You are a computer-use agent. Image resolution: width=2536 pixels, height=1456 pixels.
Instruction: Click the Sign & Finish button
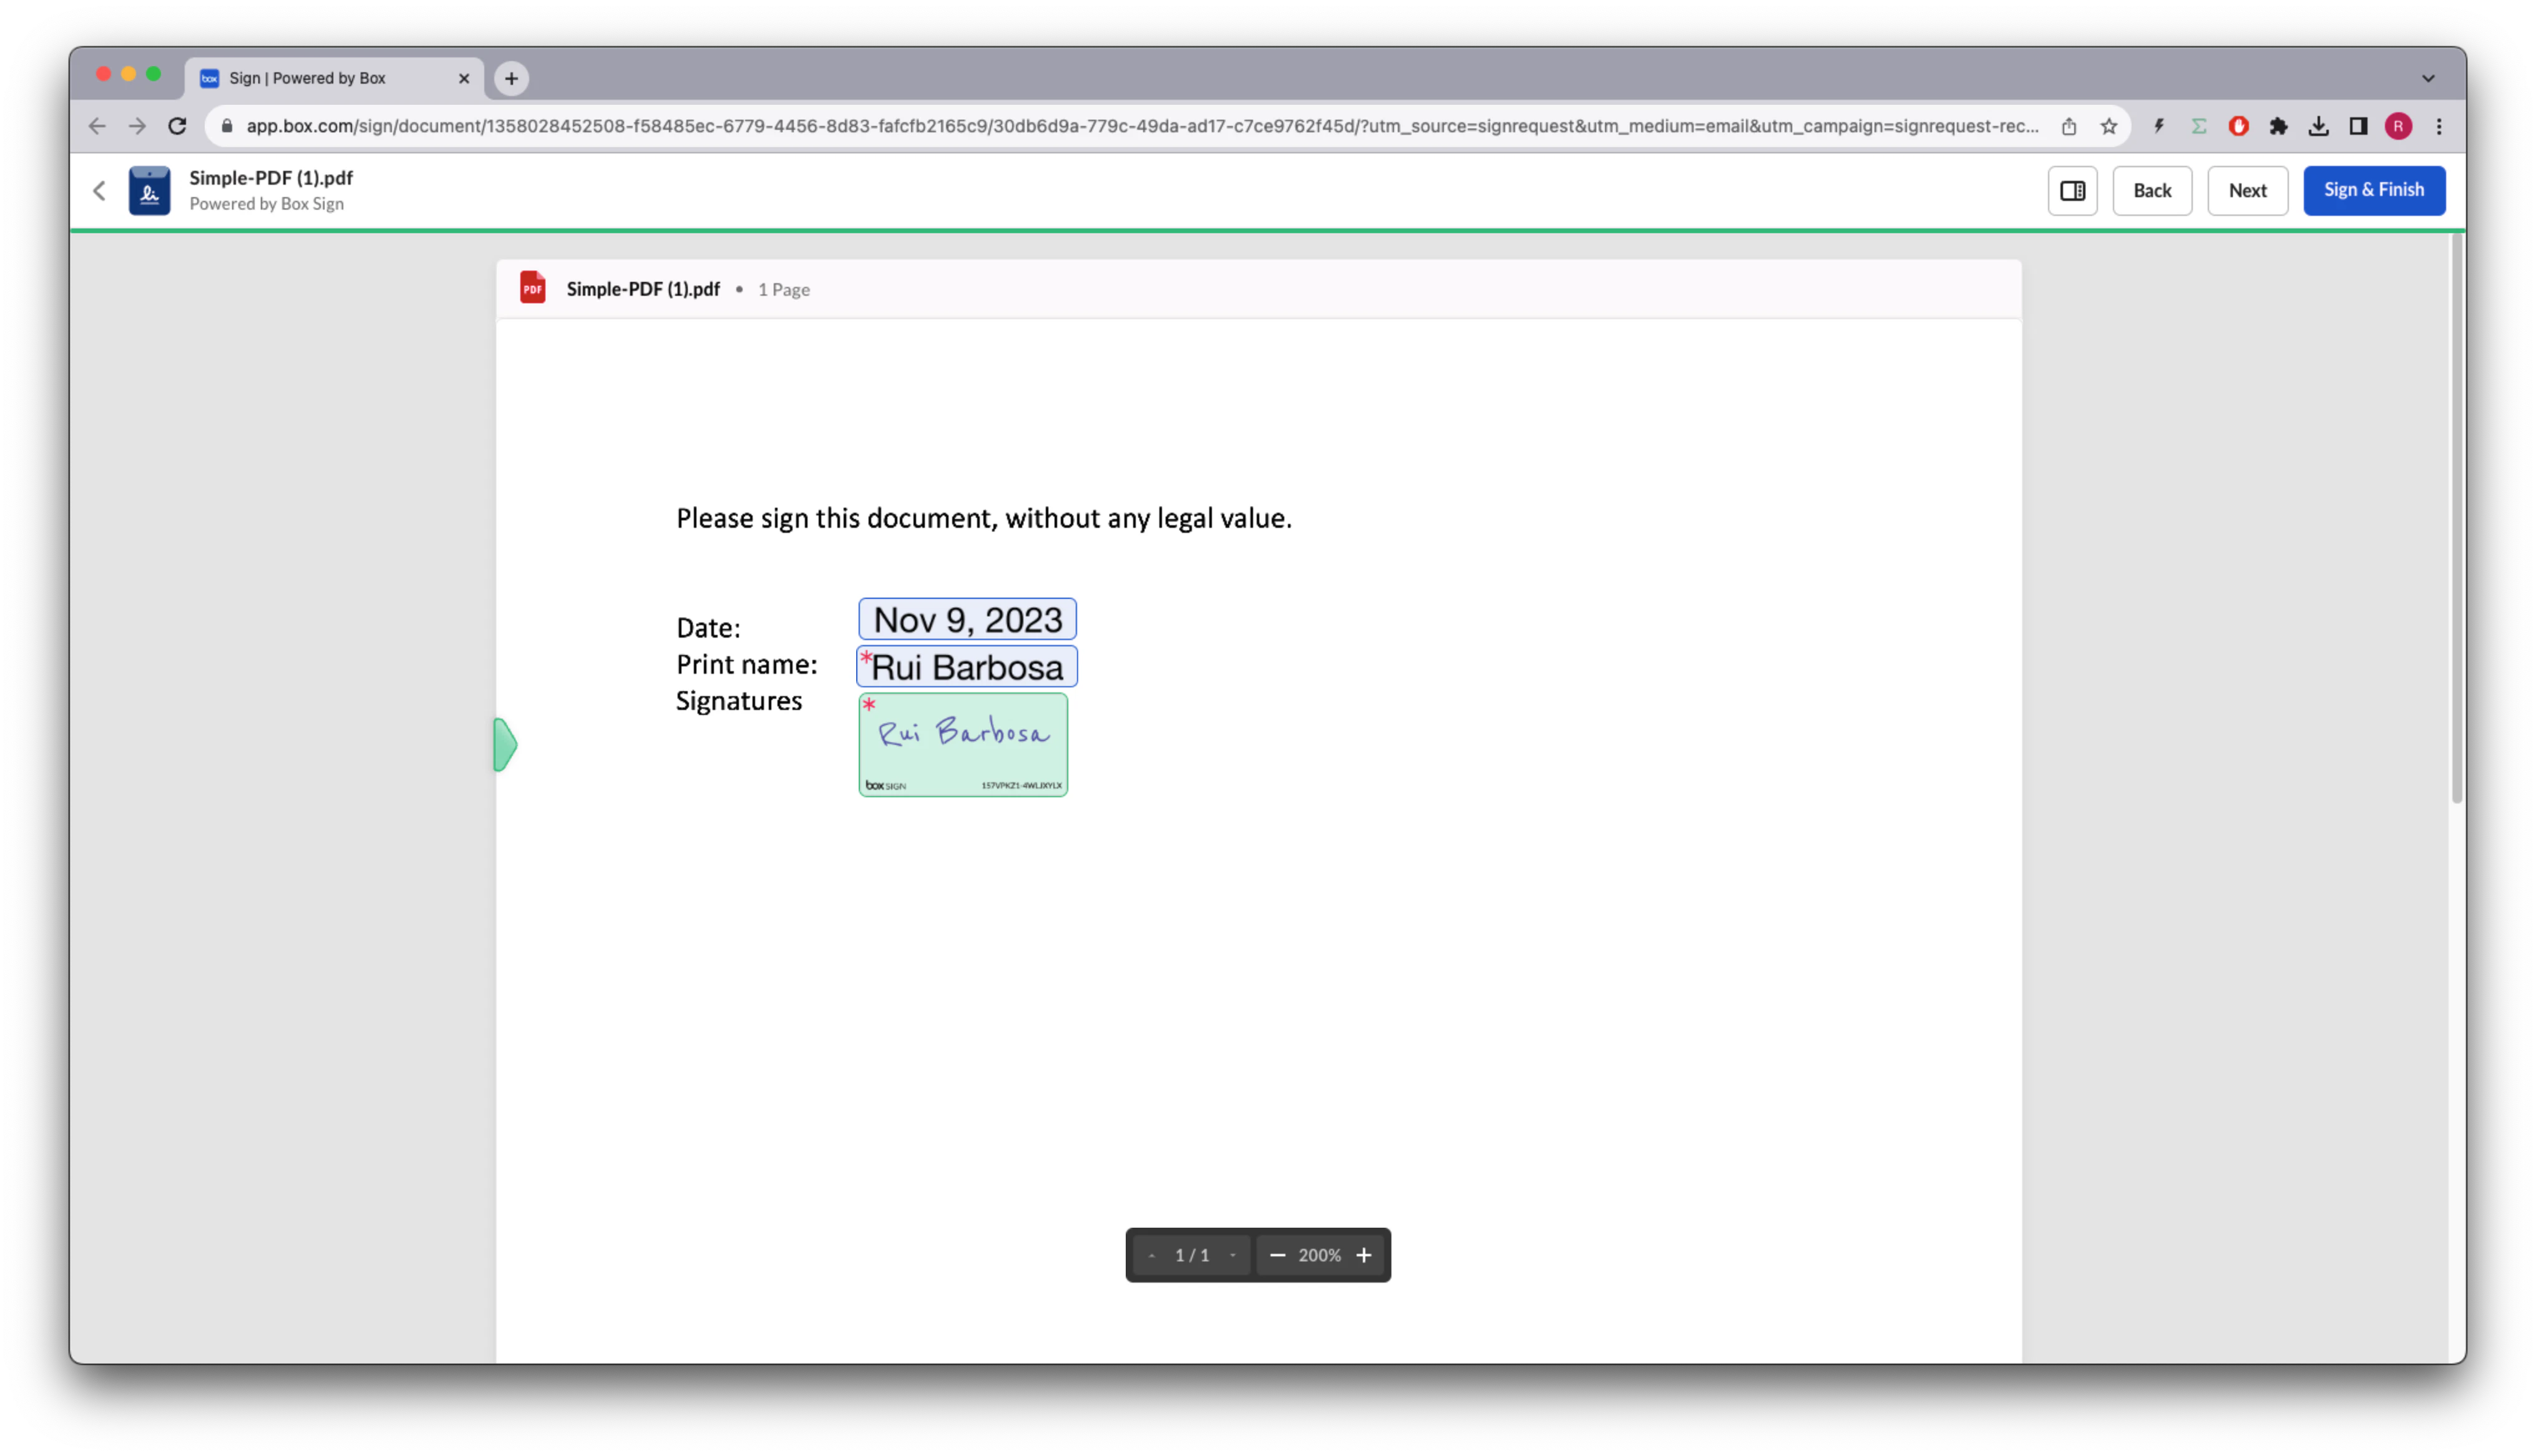click(x=2373, y=190)
